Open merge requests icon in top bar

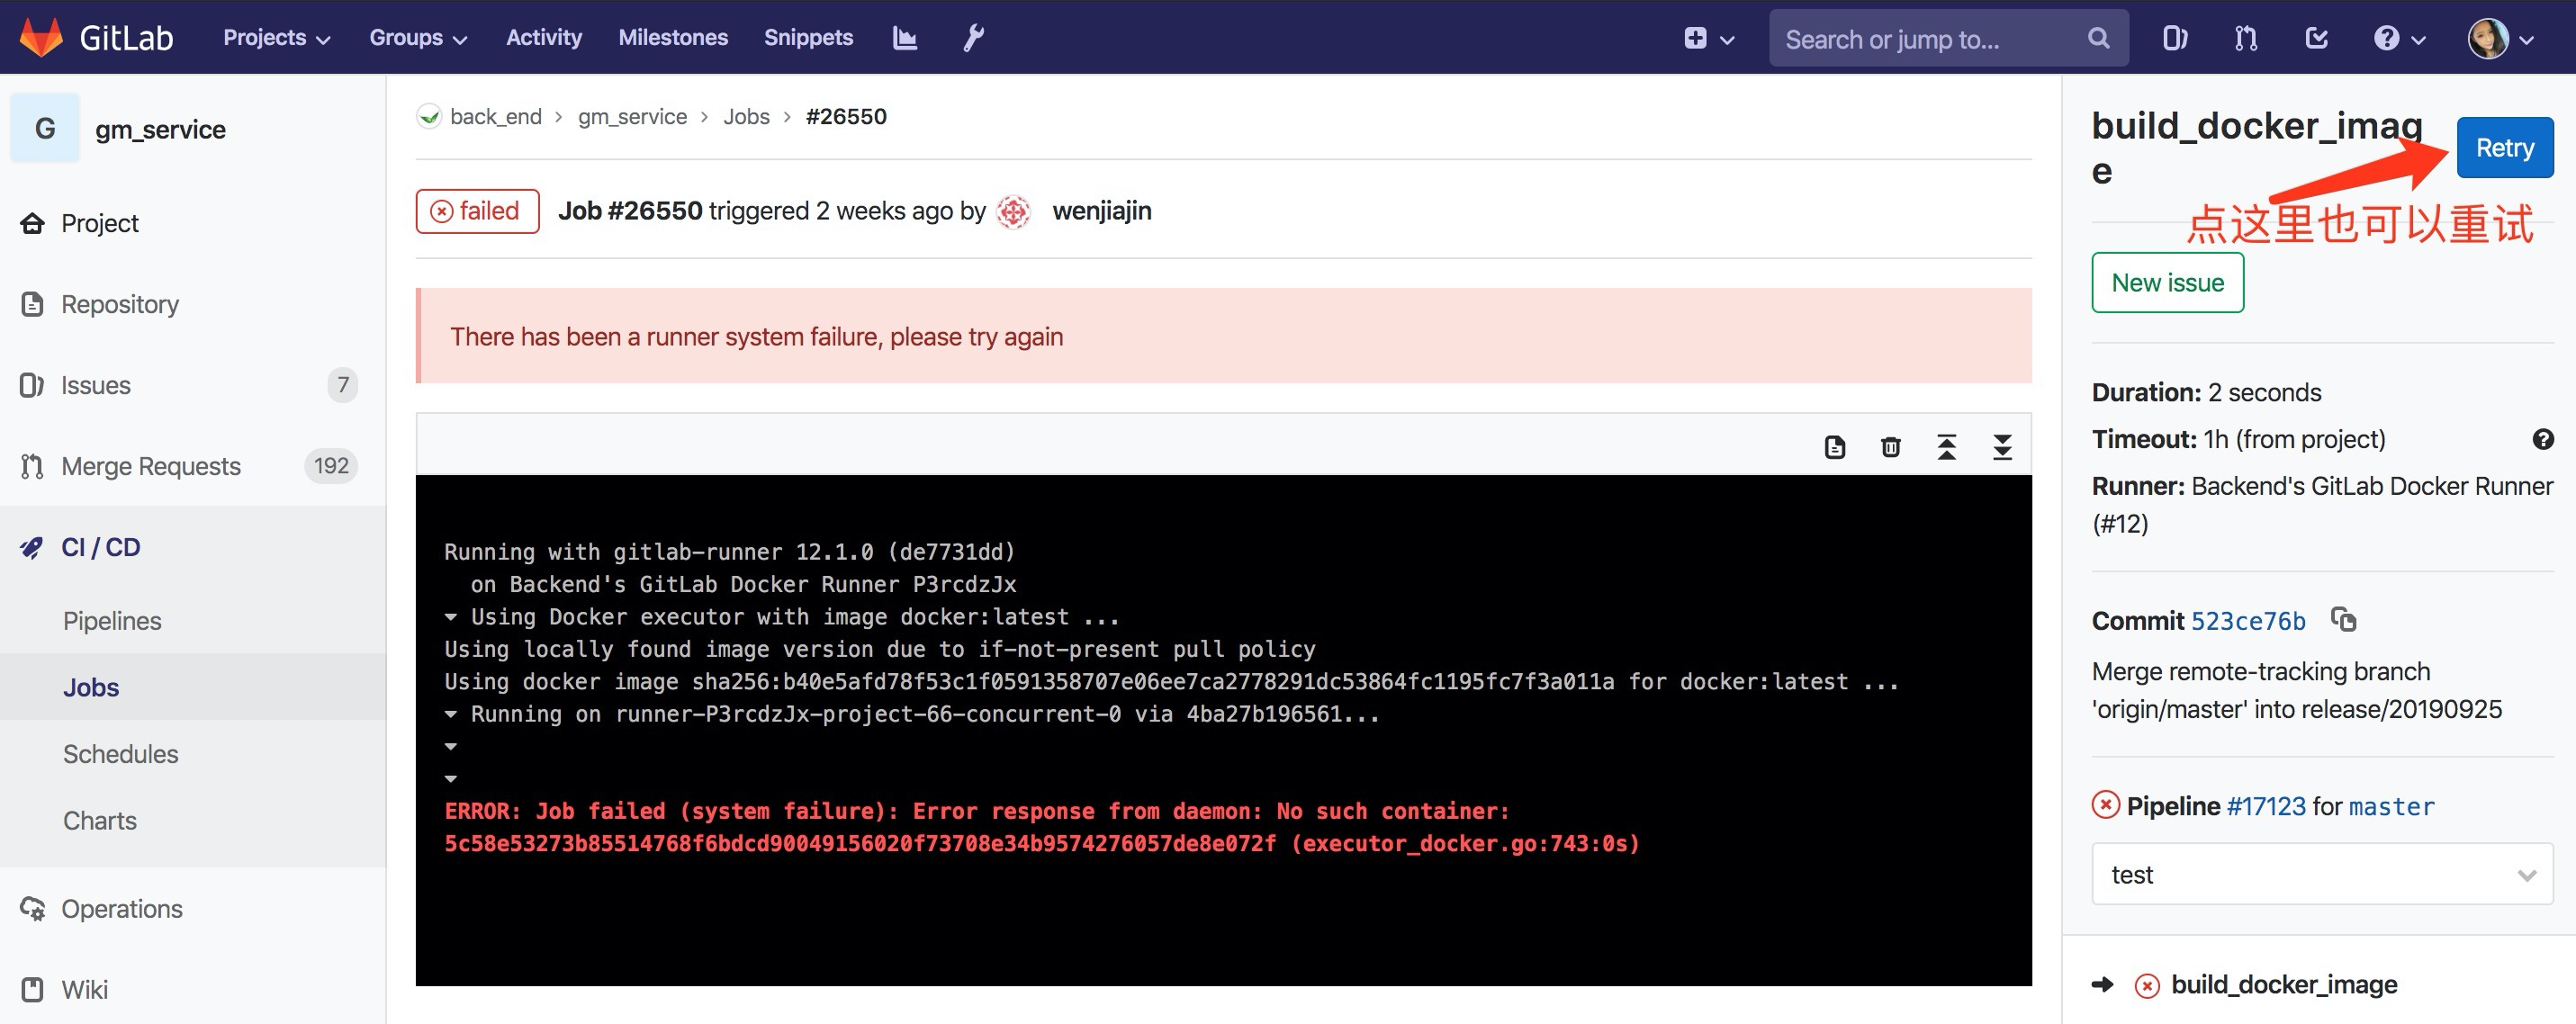coord(2246,39)
